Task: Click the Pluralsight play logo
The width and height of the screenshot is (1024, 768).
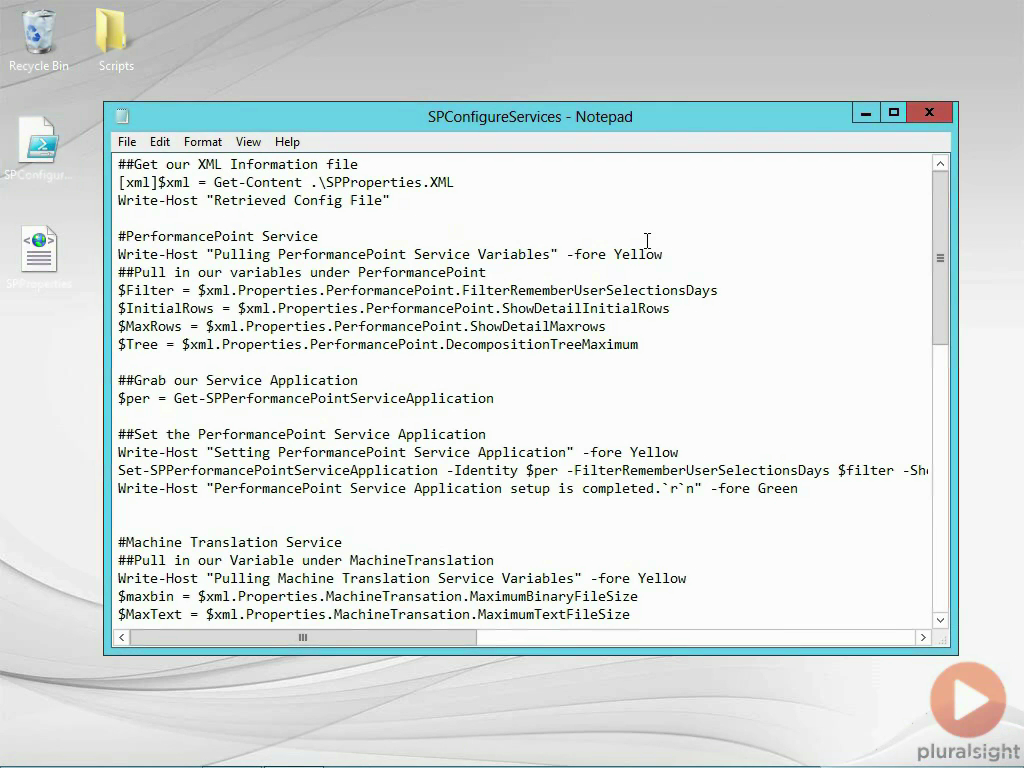Action: tap(967, 700)
